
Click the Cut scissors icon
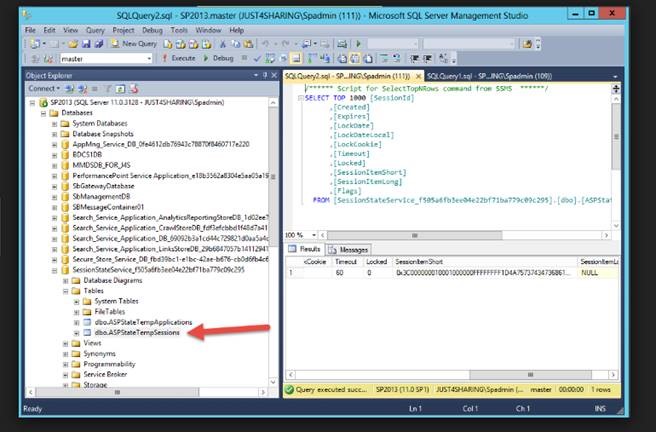223,44
